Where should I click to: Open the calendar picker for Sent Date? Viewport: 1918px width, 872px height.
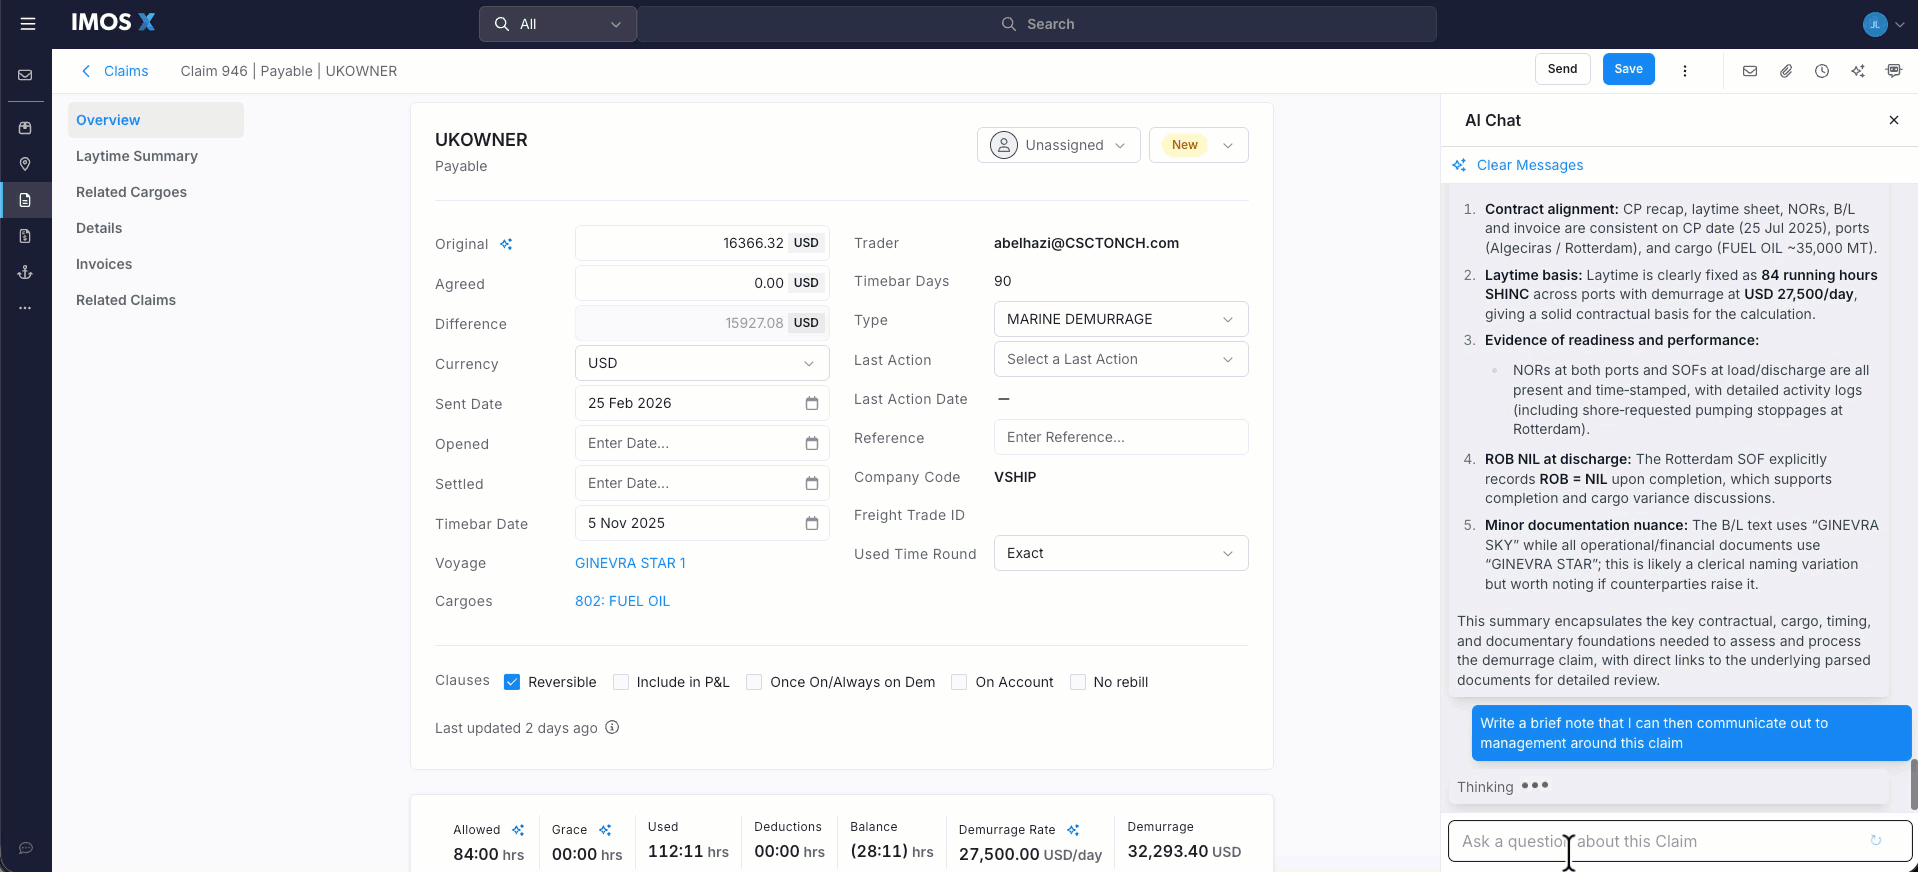tap(811, 403)
